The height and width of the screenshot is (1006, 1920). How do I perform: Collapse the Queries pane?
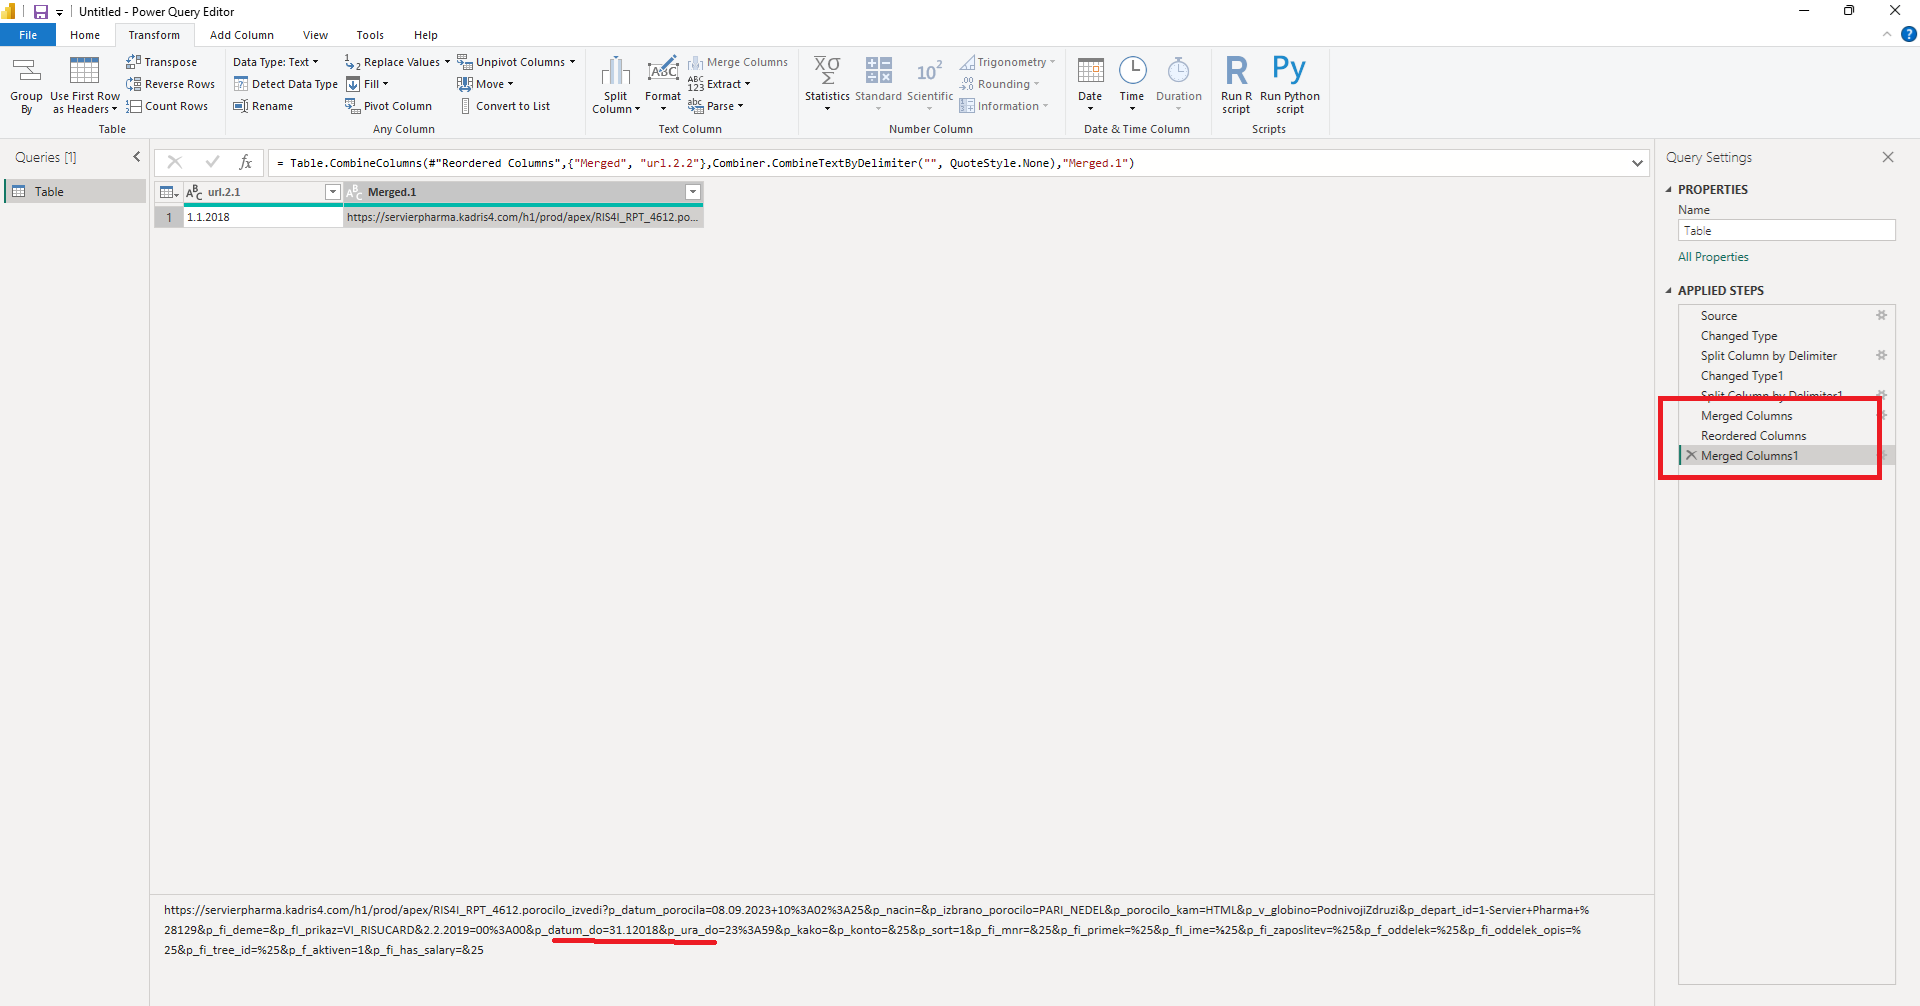click(x=137, y=157)
